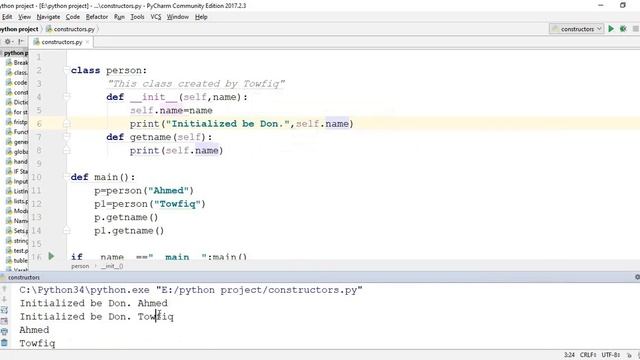Open the constructors run configuration dropdown
This screenshot has height=360, width=640.
point(576,29)
